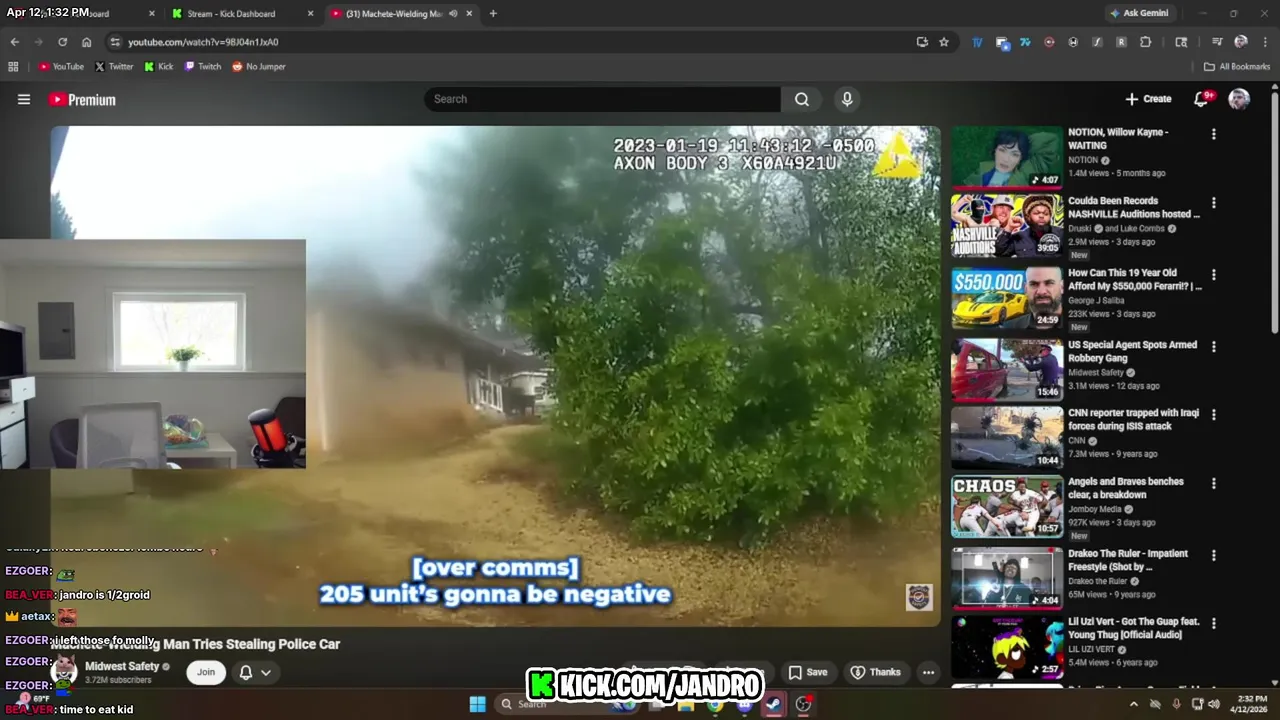Click the install app icon in address bar
Viewport: 1280px width, 720px height.
pyautogui.click(x=922, y=42)
